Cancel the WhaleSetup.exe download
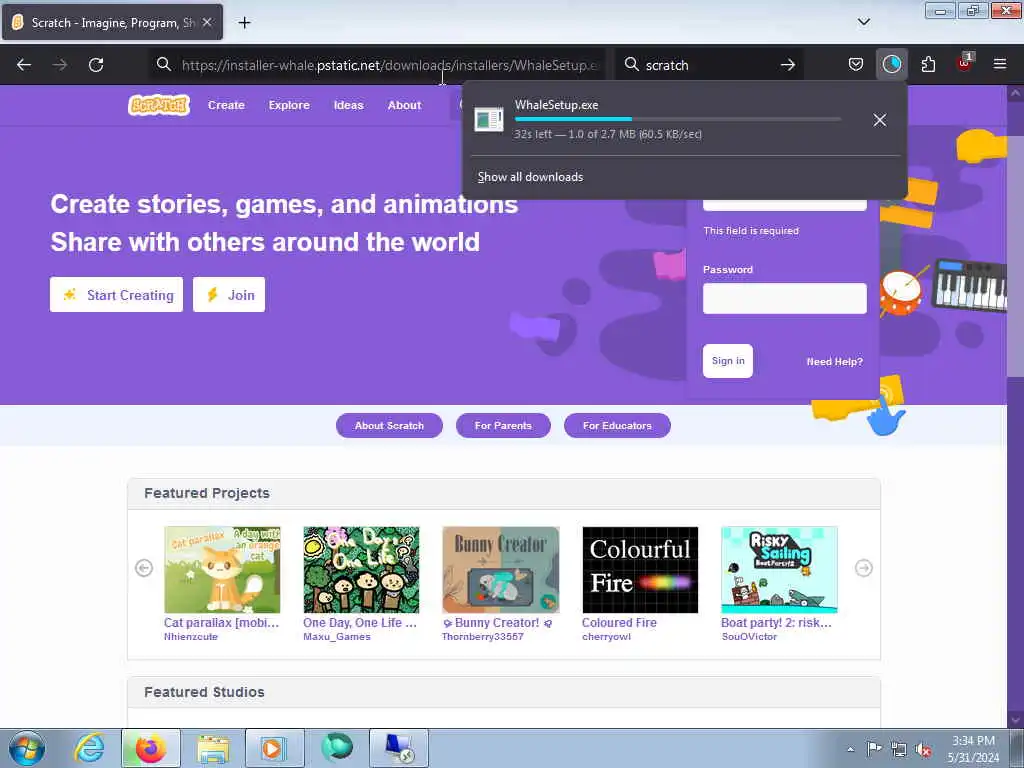1024x768 pixels. click(x=880, y=120)
